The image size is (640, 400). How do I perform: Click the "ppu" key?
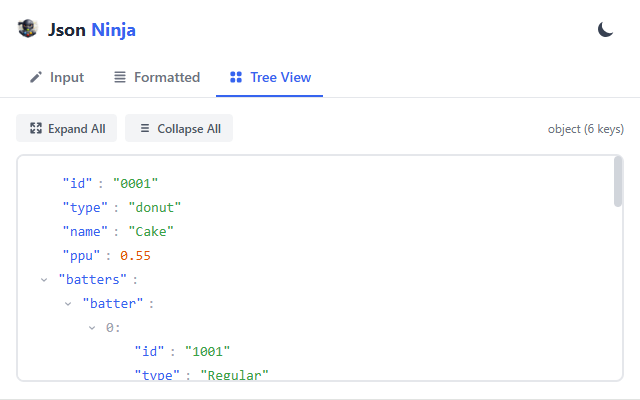81,256
